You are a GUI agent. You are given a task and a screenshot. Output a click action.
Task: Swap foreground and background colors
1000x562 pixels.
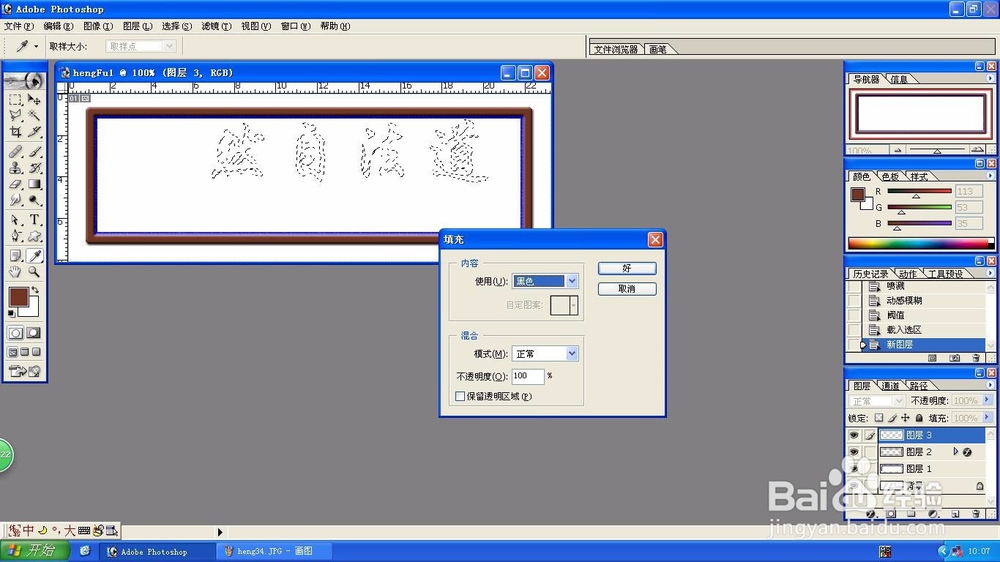click(x=36, y=290)
